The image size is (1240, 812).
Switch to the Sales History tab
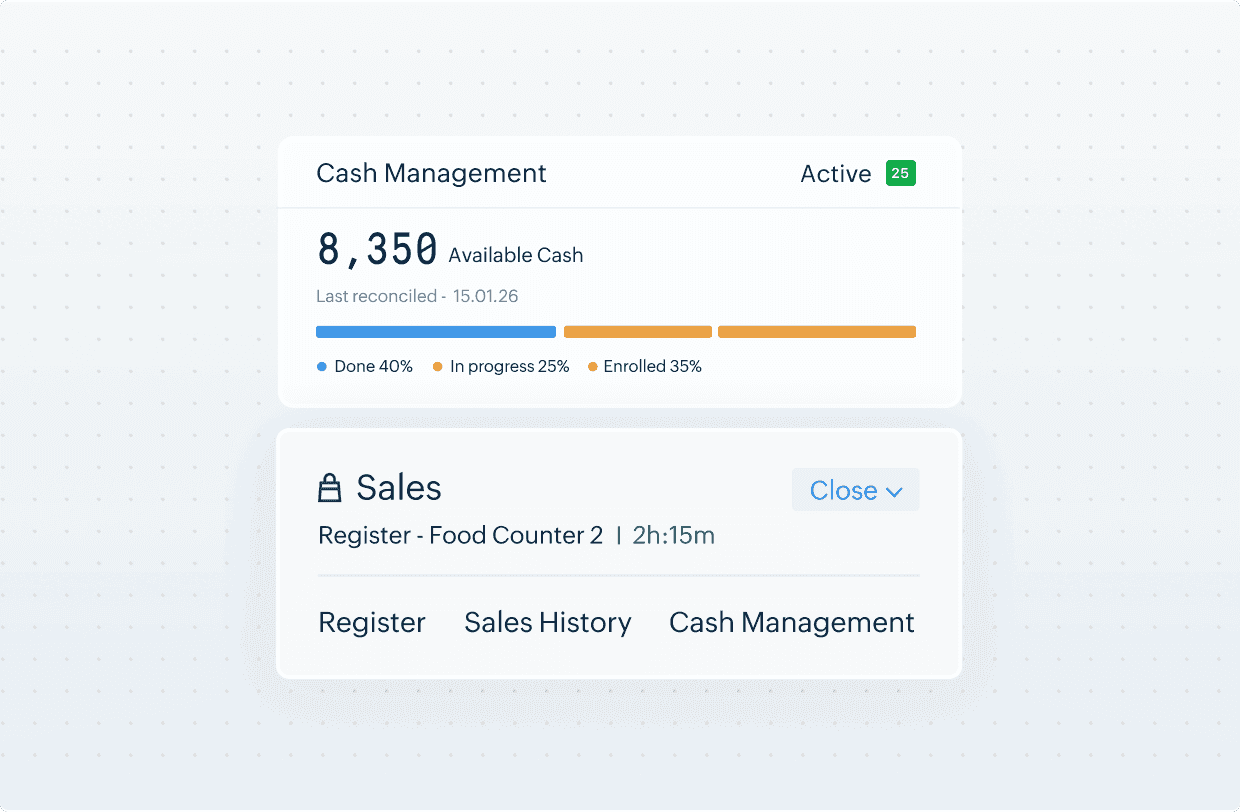548,622
